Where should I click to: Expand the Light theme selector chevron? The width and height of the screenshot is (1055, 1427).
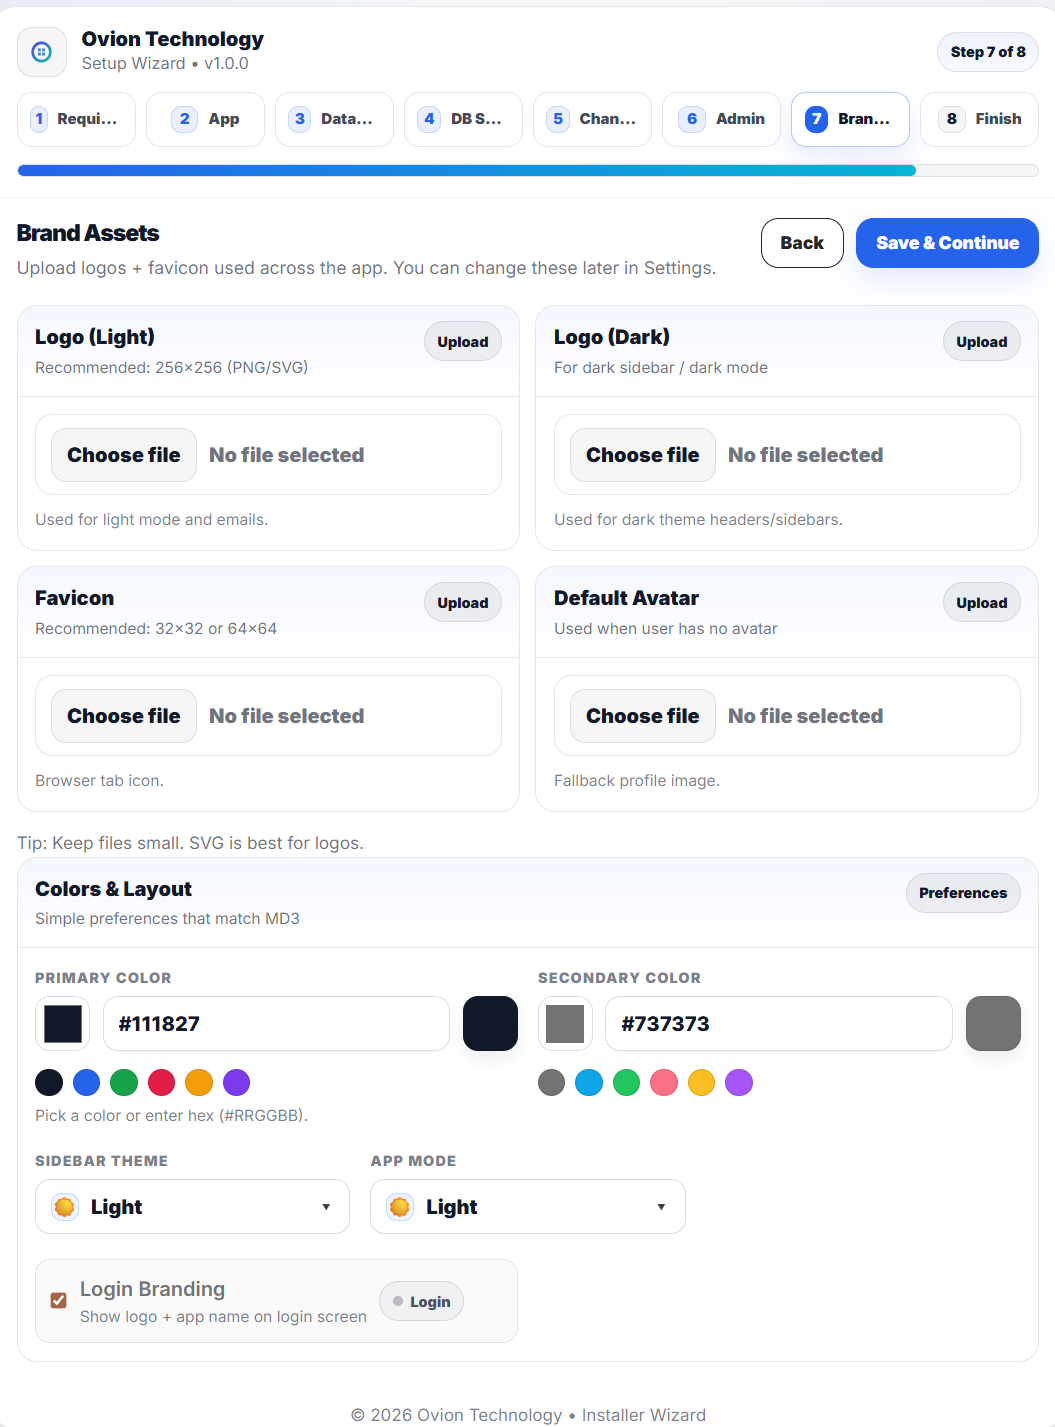click(325, 1206)
